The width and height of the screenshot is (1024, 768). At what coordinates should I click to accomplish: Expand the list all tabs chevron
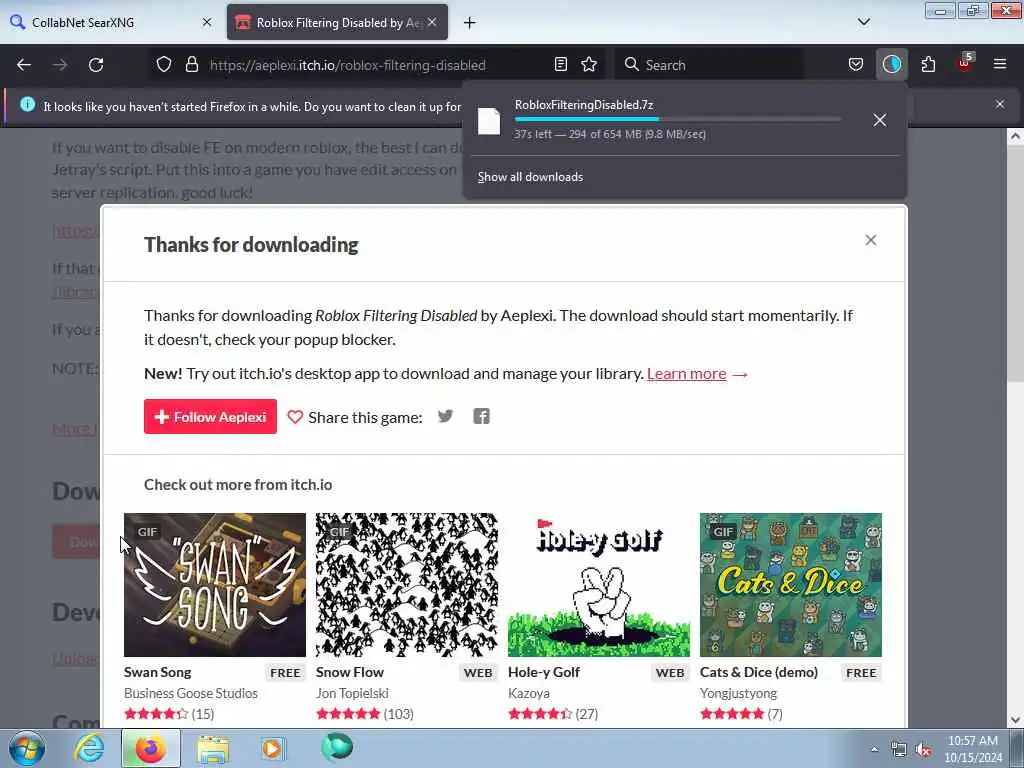pyautogui.click(x=863, y=22)
